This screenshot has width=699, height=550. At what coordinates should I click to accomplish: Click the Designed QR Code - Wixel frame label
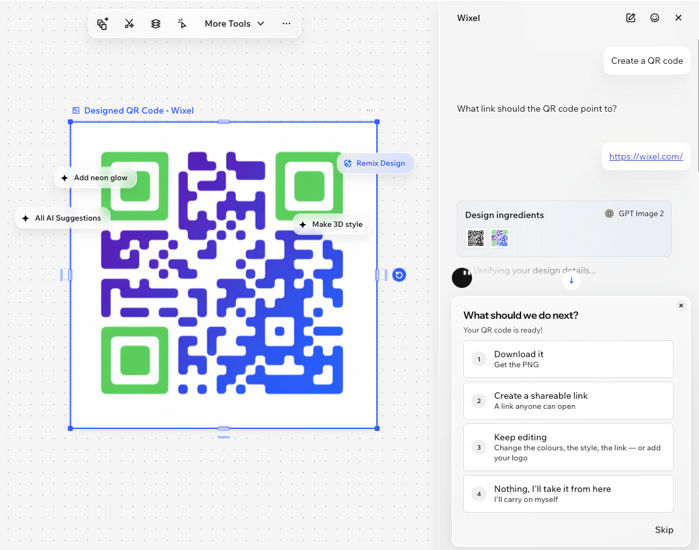[133, 111]
